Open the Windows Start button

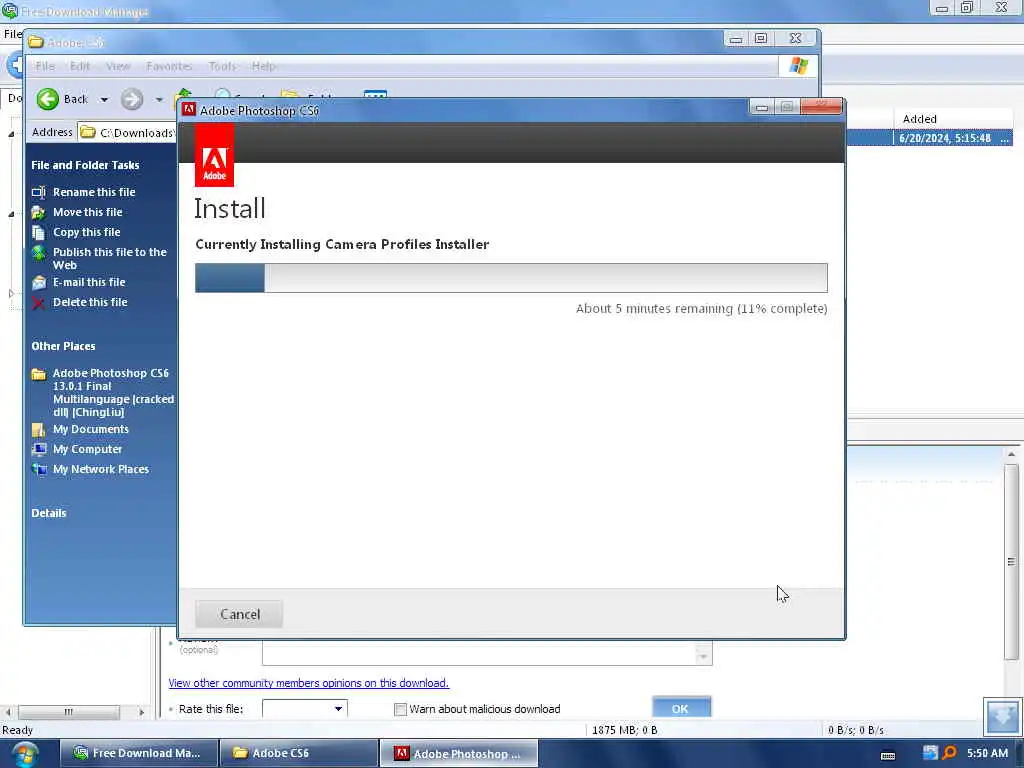click(x=24, y=754)
